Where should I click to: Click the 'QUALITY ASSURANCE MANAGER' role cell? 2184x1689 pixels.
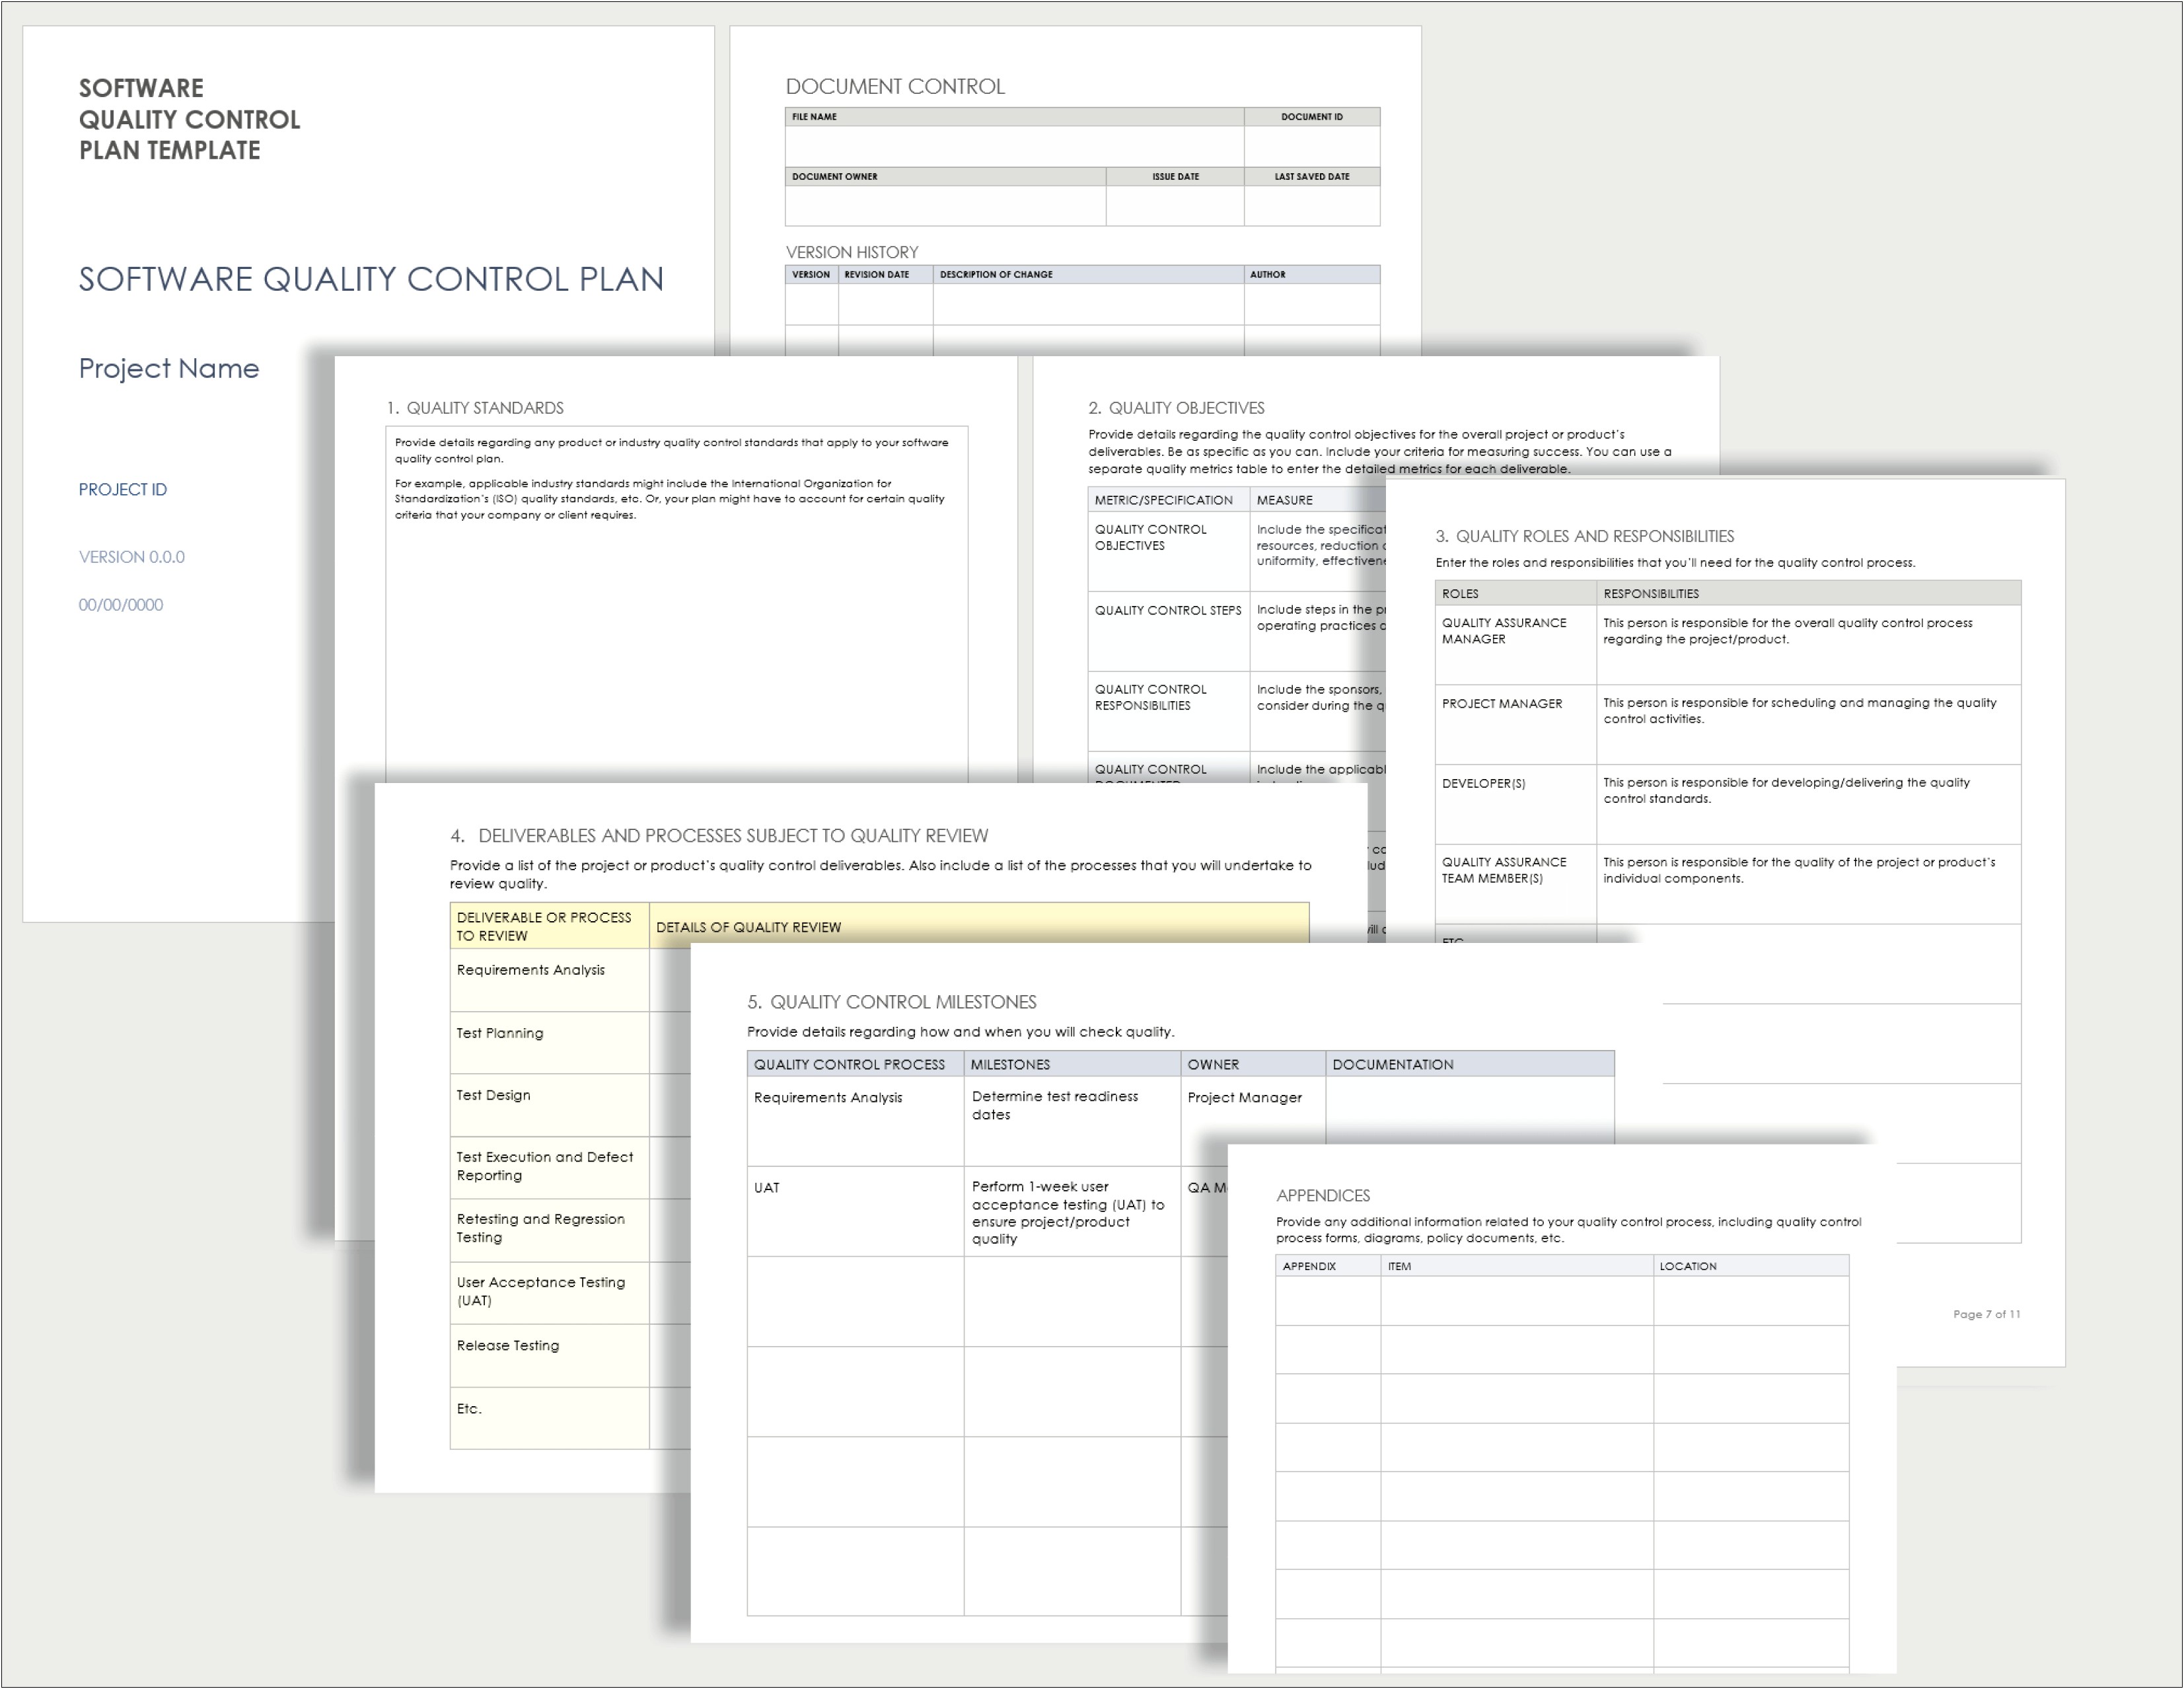[x=1515, y=645]
